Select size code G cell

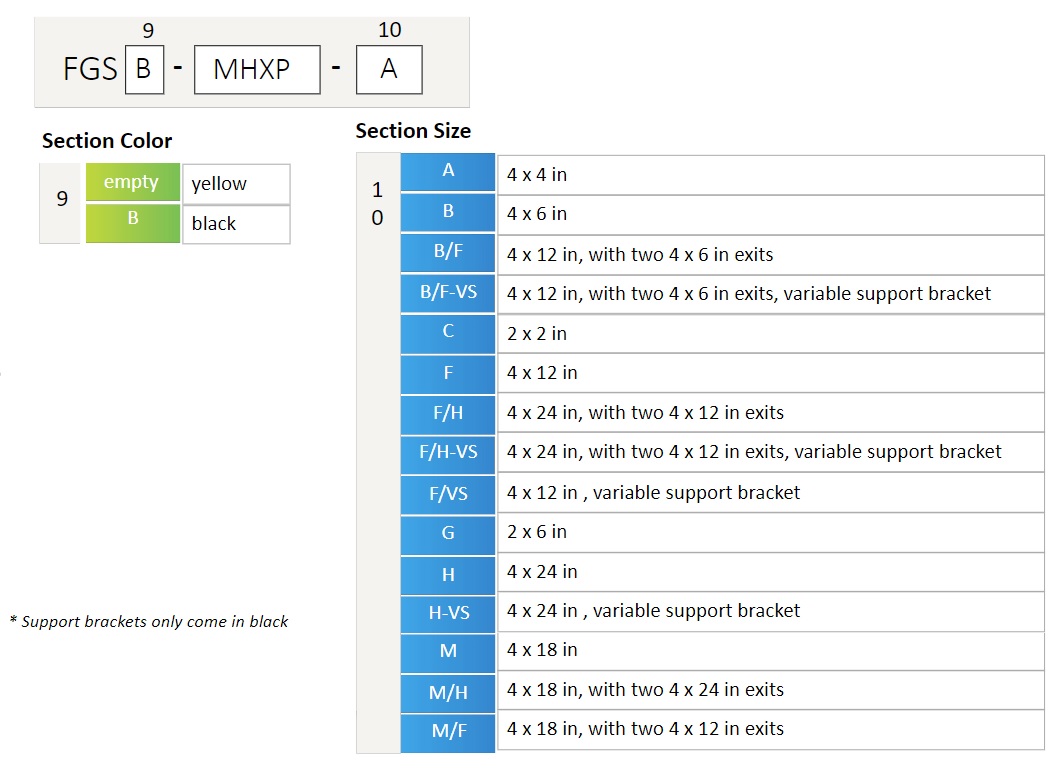click(x=448, y=535)
